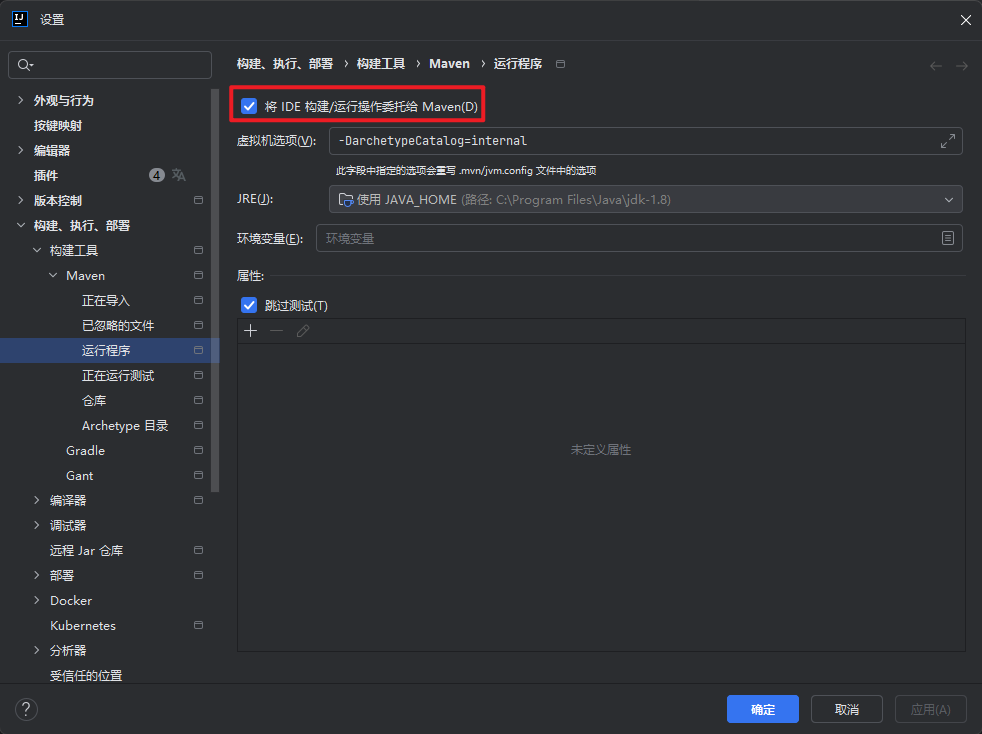Viewport: 982px width, 734px height.
Task: Collapse the 构建工具 node
Action: [x=37, y=251]
